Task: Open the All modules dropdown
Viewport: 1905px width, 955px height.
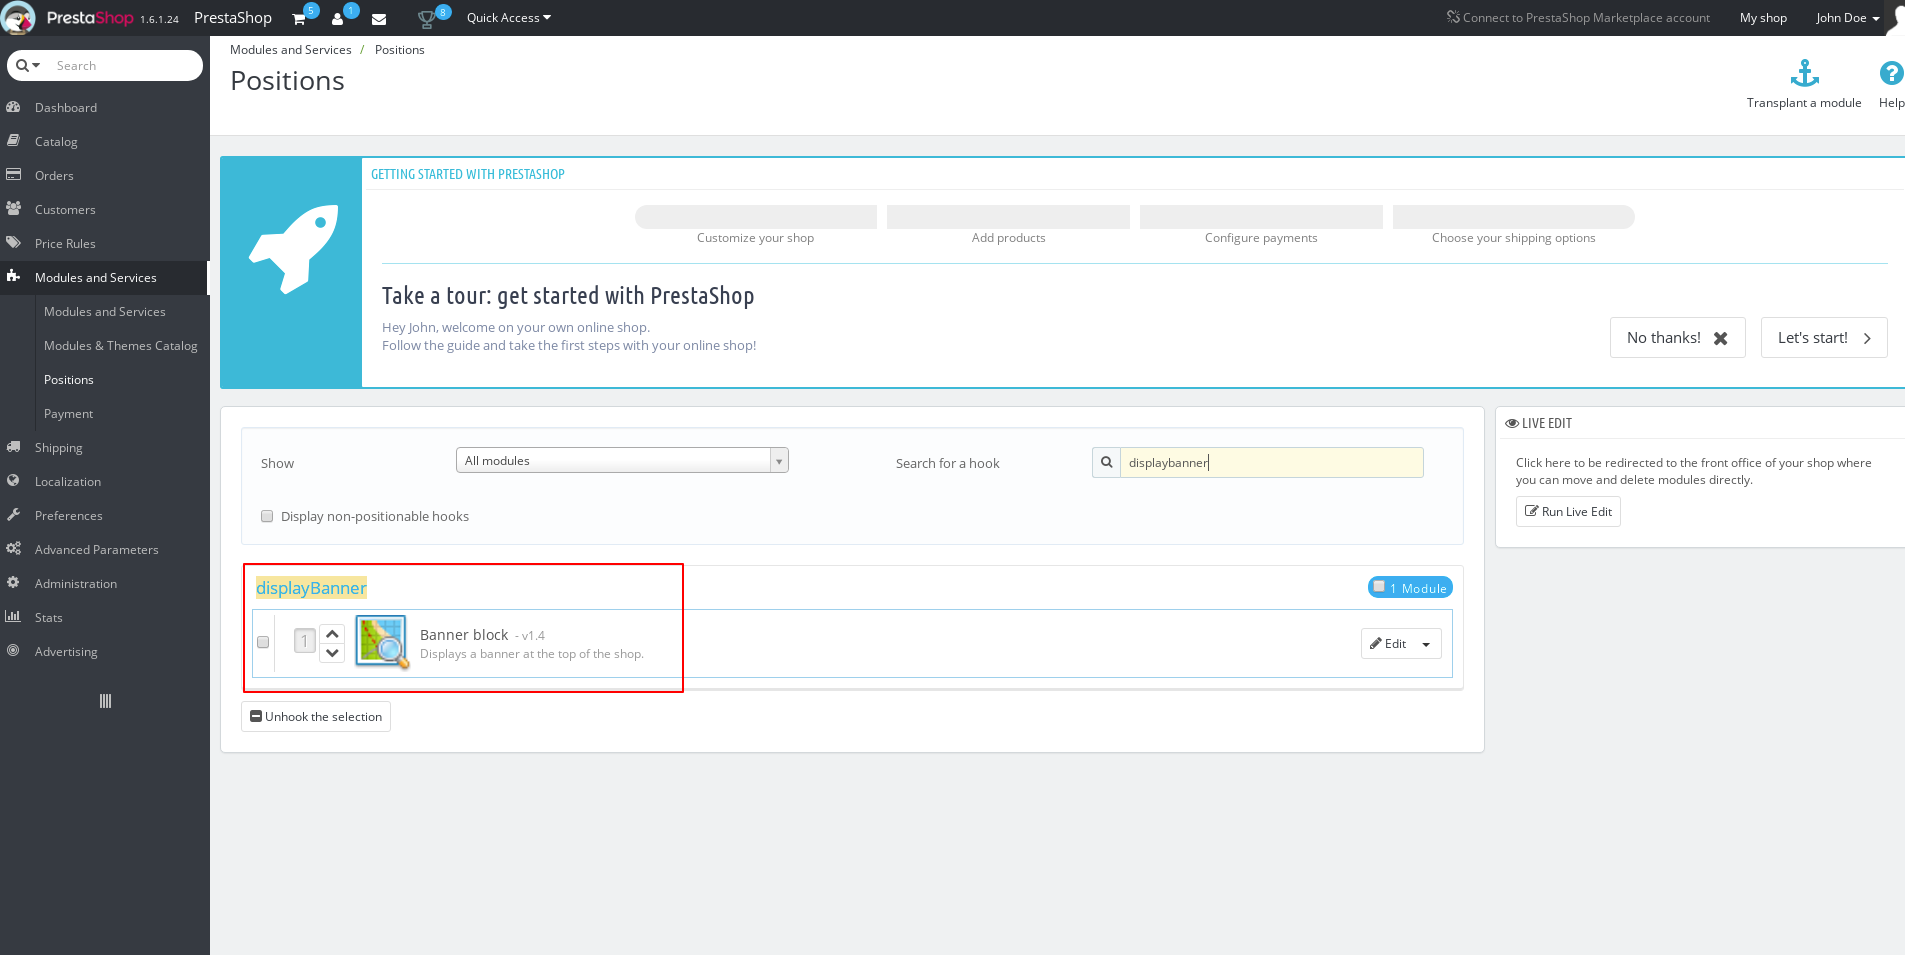Action: click(622, 460)
